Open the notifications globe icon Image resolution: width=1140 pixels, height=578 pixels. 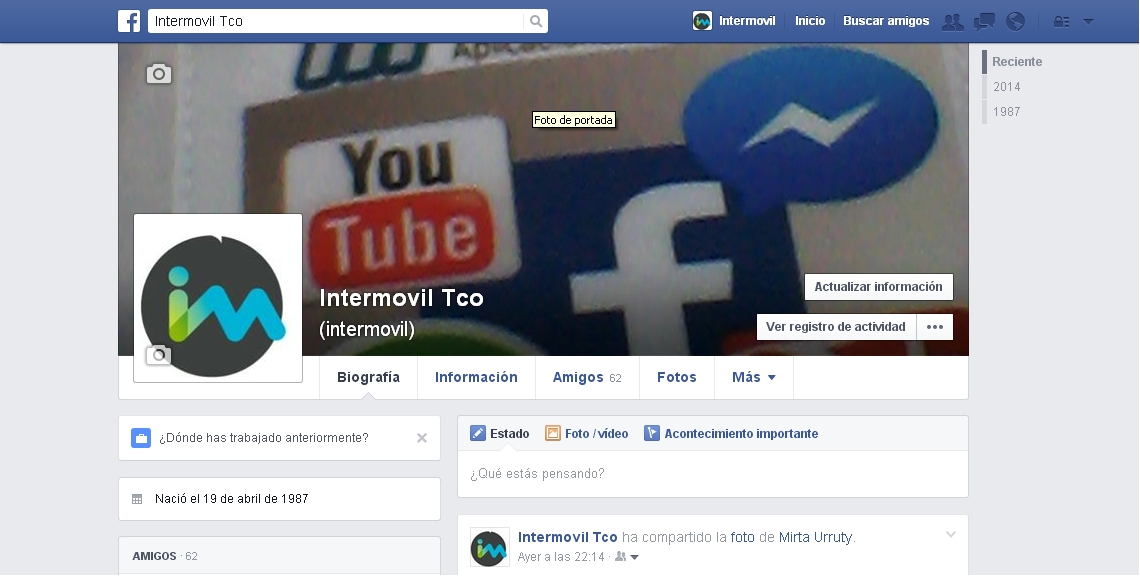tap(1015, 21)
